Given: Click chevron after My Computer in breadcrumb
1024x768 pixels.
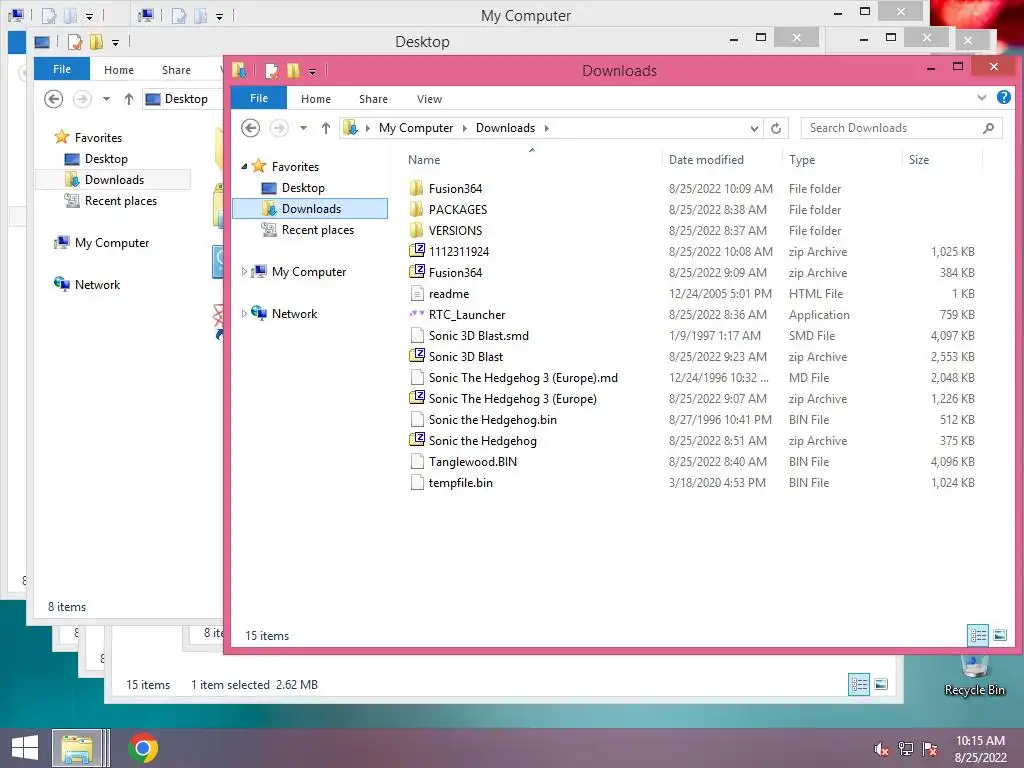Looking at the screenshot, I should point(464,128).
